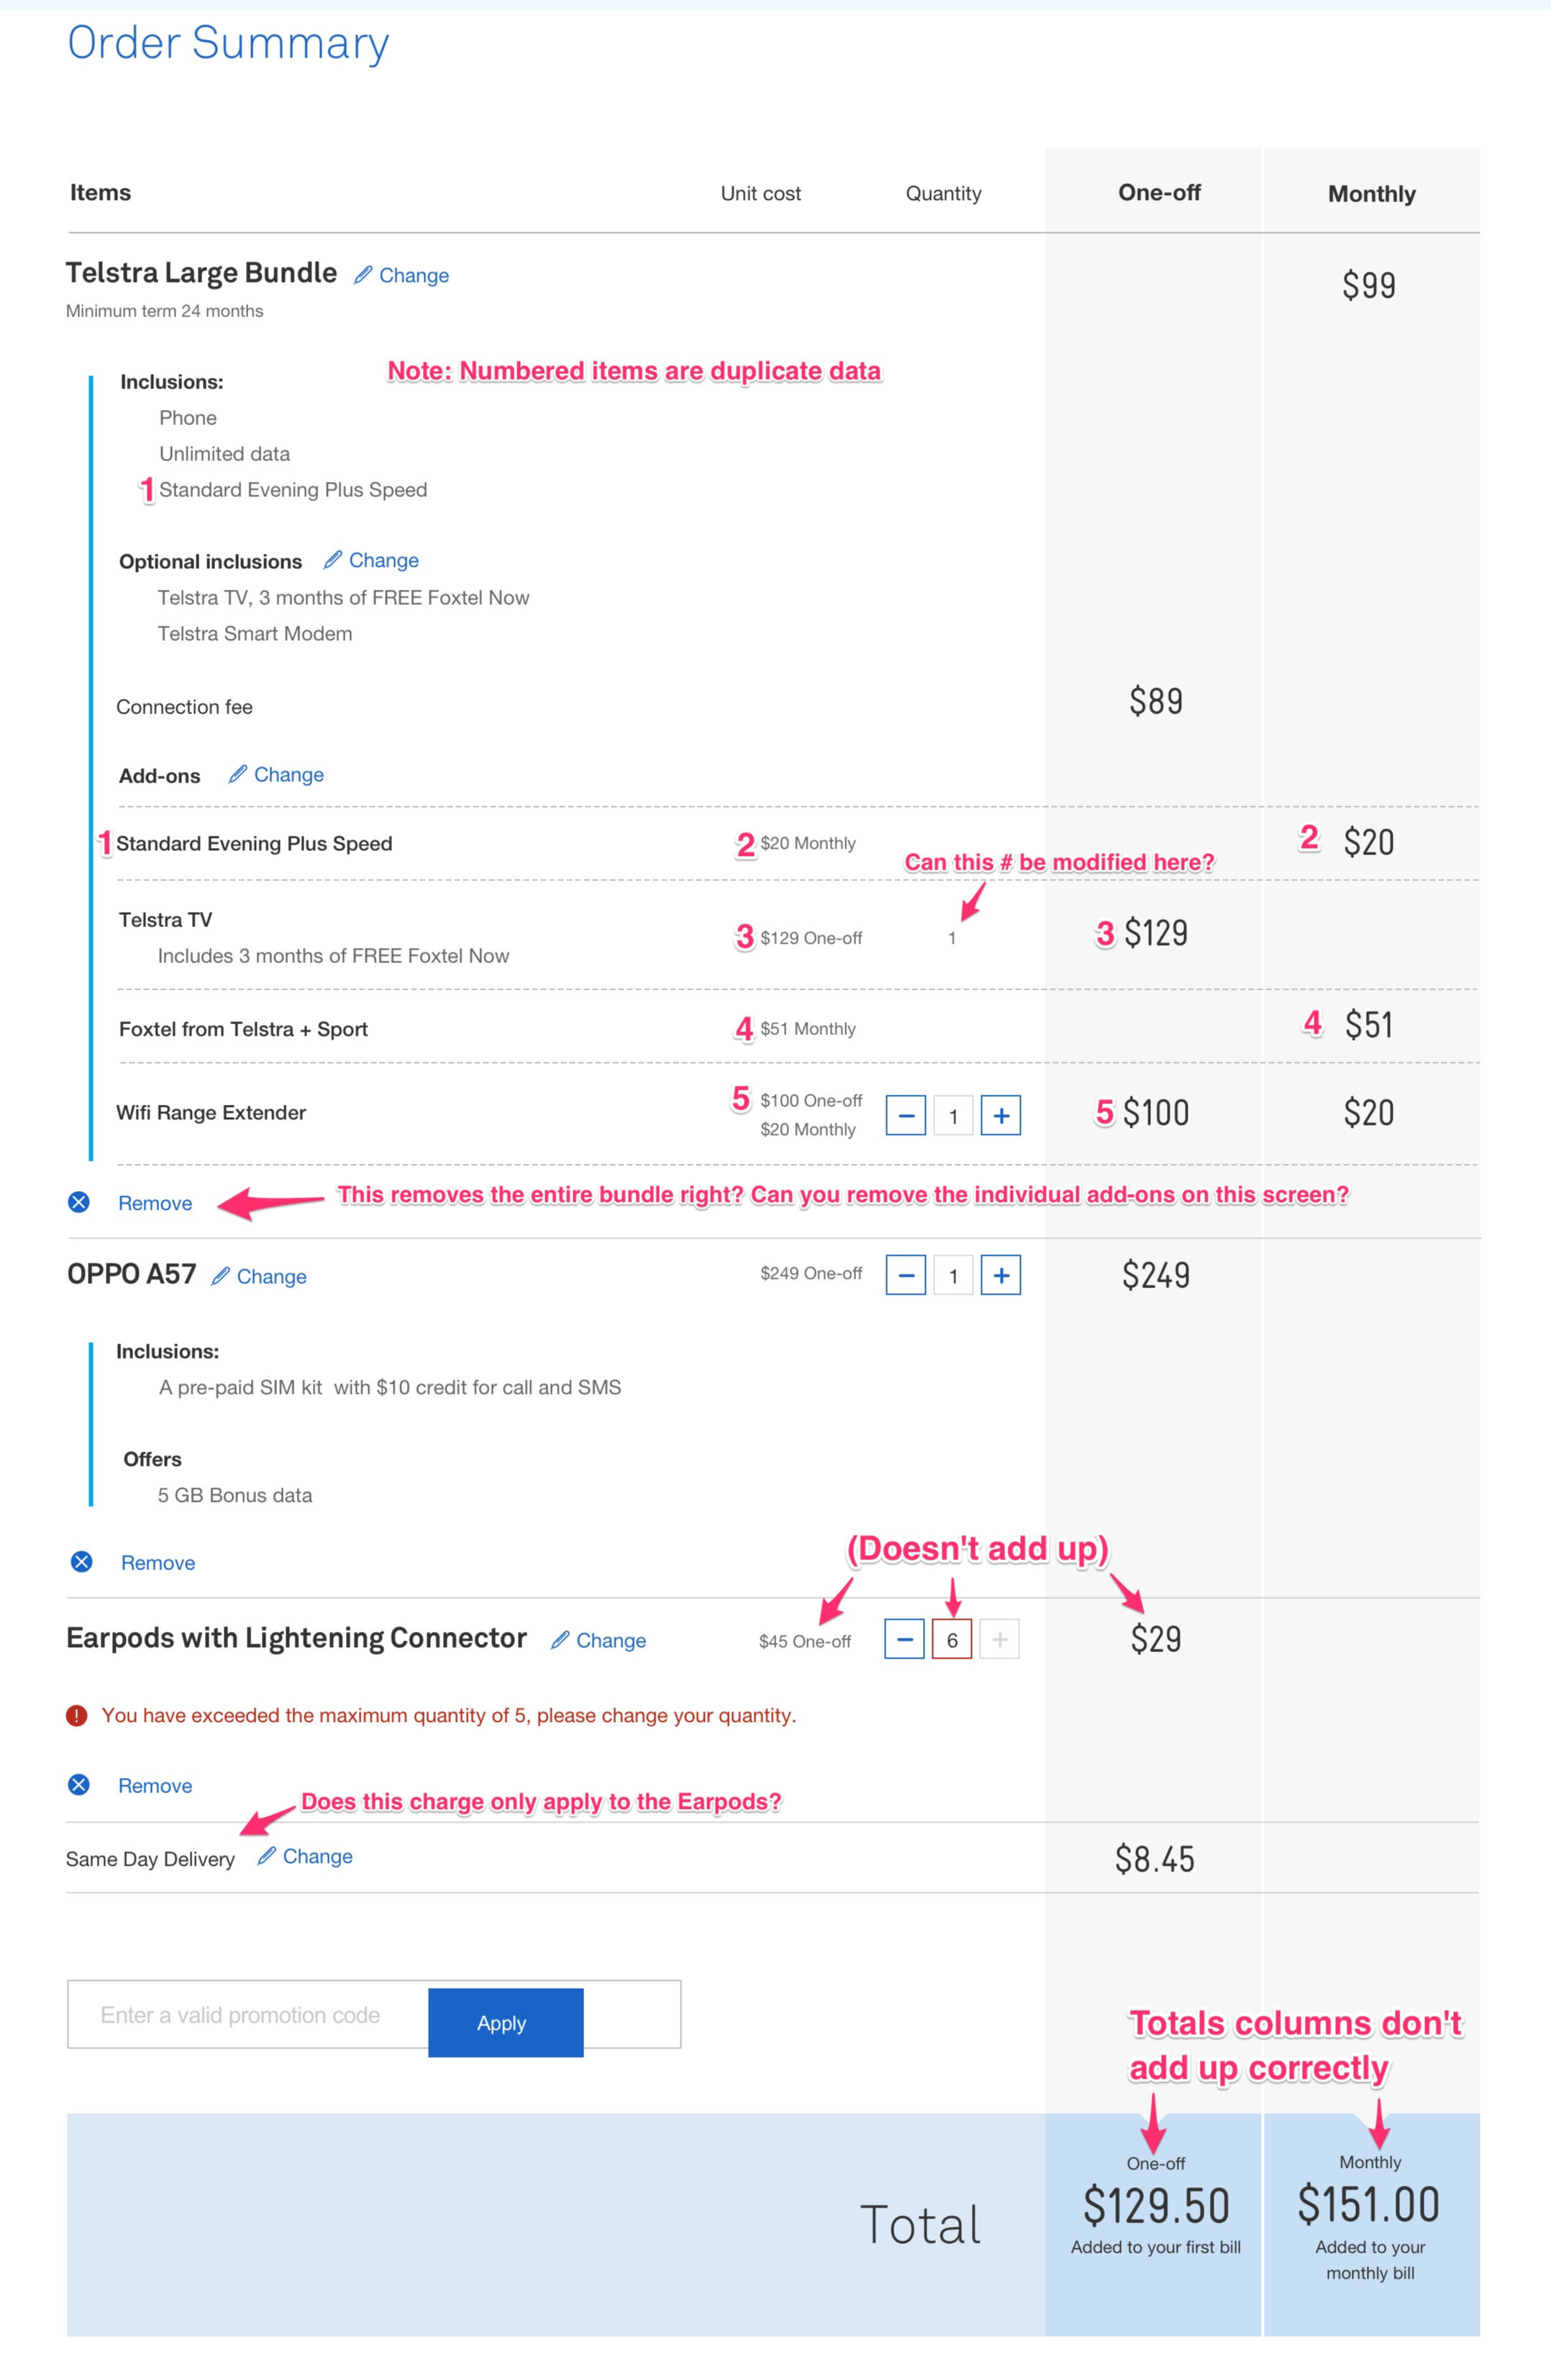Increase Wifi Range Extender quantity with plus
The image size is (1551, 2380).
point(1000,1115)
